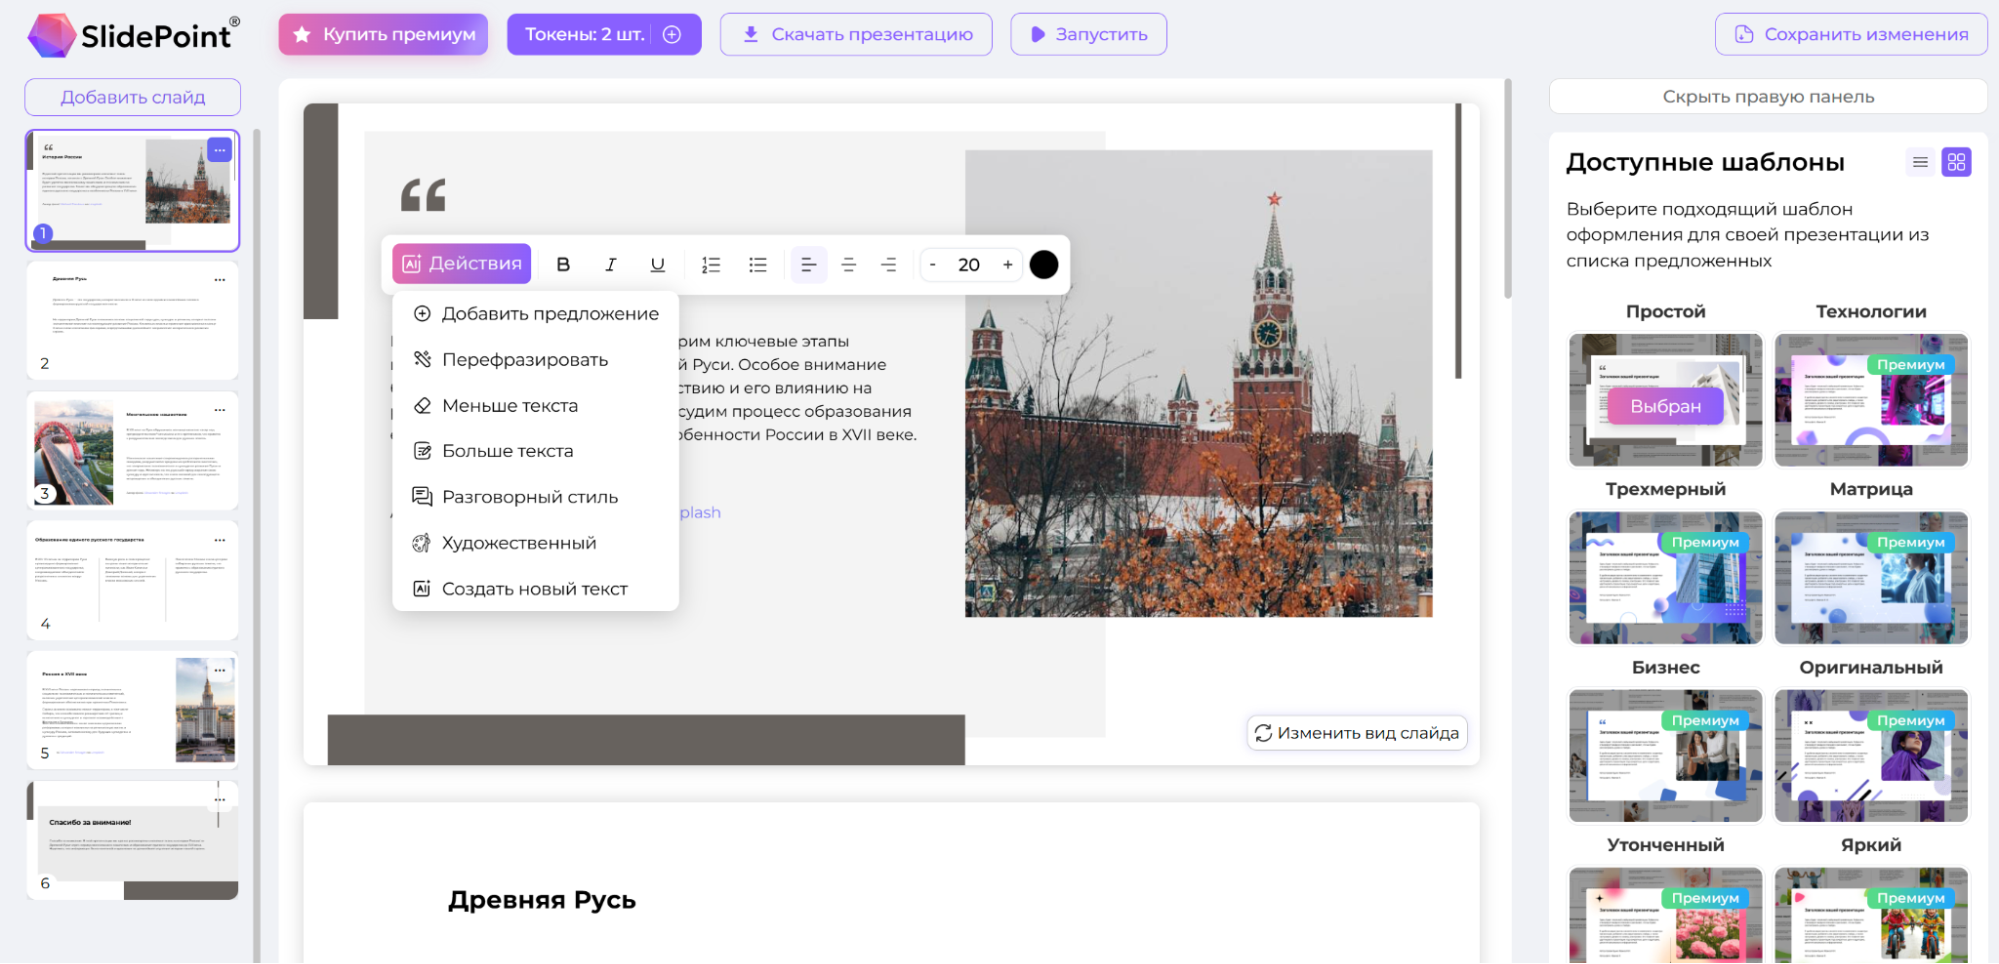Open the Действия AI dropdown

tap(462, 264)
